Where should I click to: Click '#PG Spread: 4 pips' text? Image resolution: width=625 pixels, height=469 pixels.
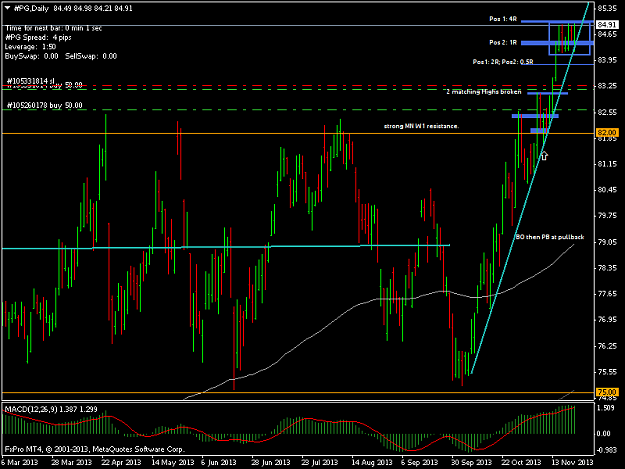[38, 37]
